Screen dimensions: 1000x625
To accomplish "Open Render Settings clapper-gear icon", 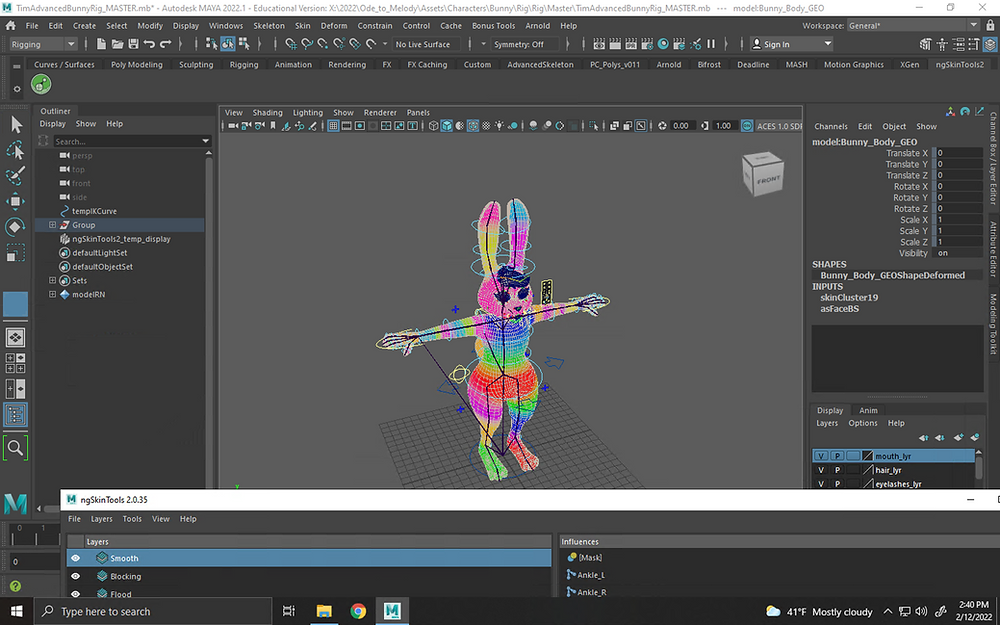I will [x=647, y=44].
